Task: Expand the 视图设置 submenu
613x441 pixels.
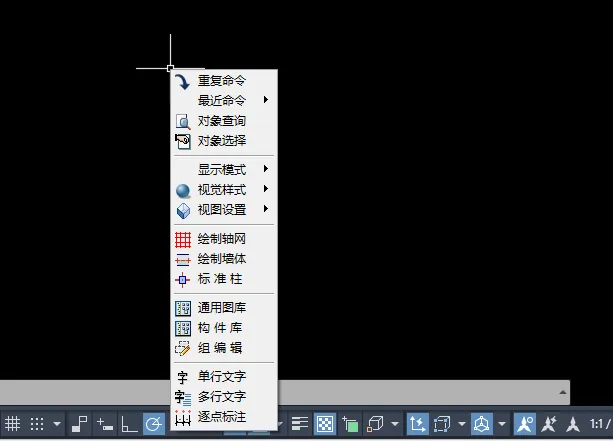Action: coord(224,210)
